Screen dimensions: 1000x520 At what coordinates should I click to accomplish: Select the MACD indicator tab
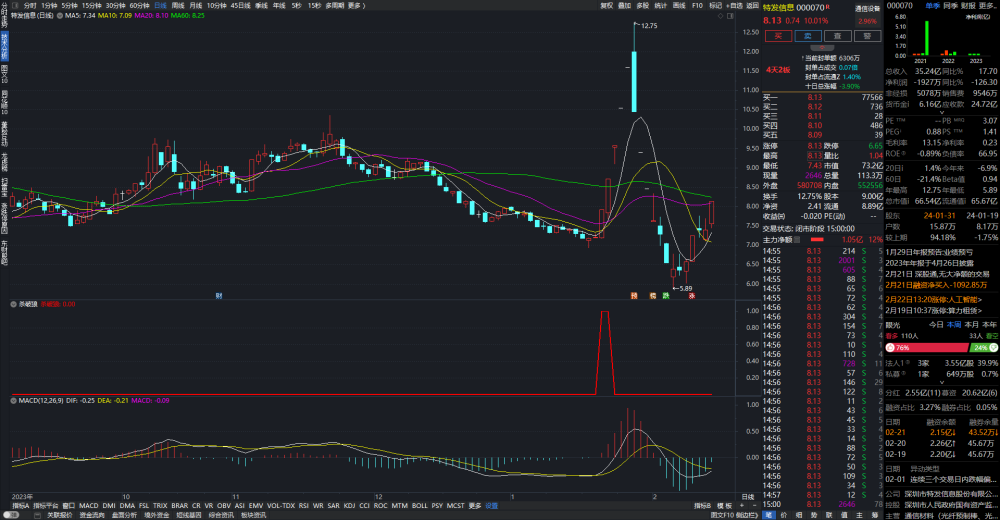pos(89,505)
